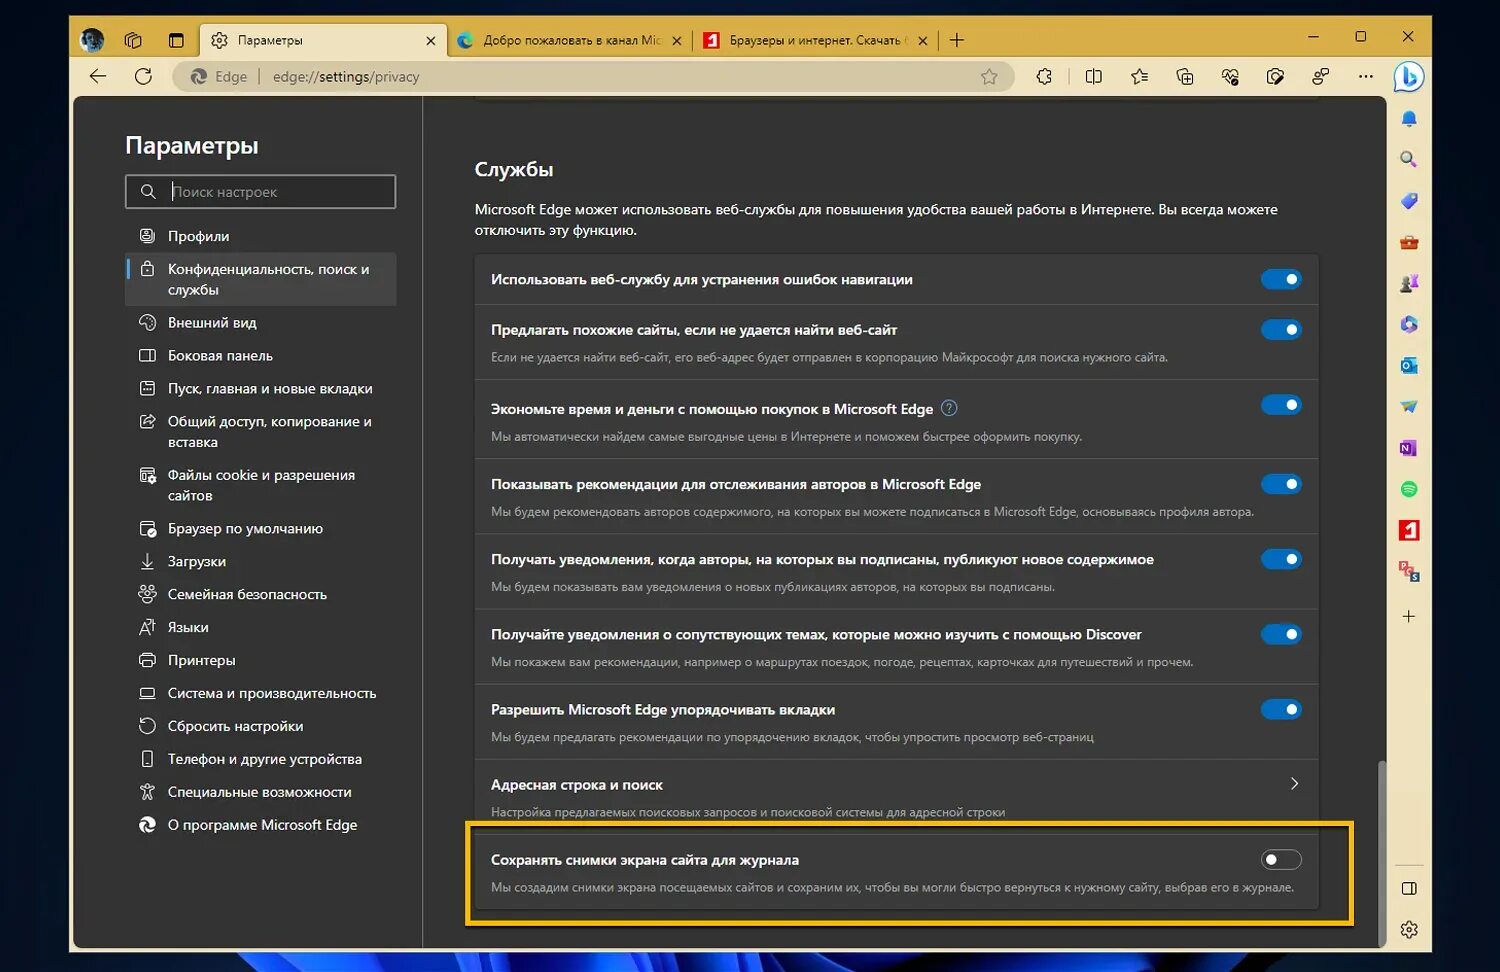The height and width of the screenshot is (972, 1500).
Task: Open Файлы cookie и разрешения сайтов
Action: [261, 485]
